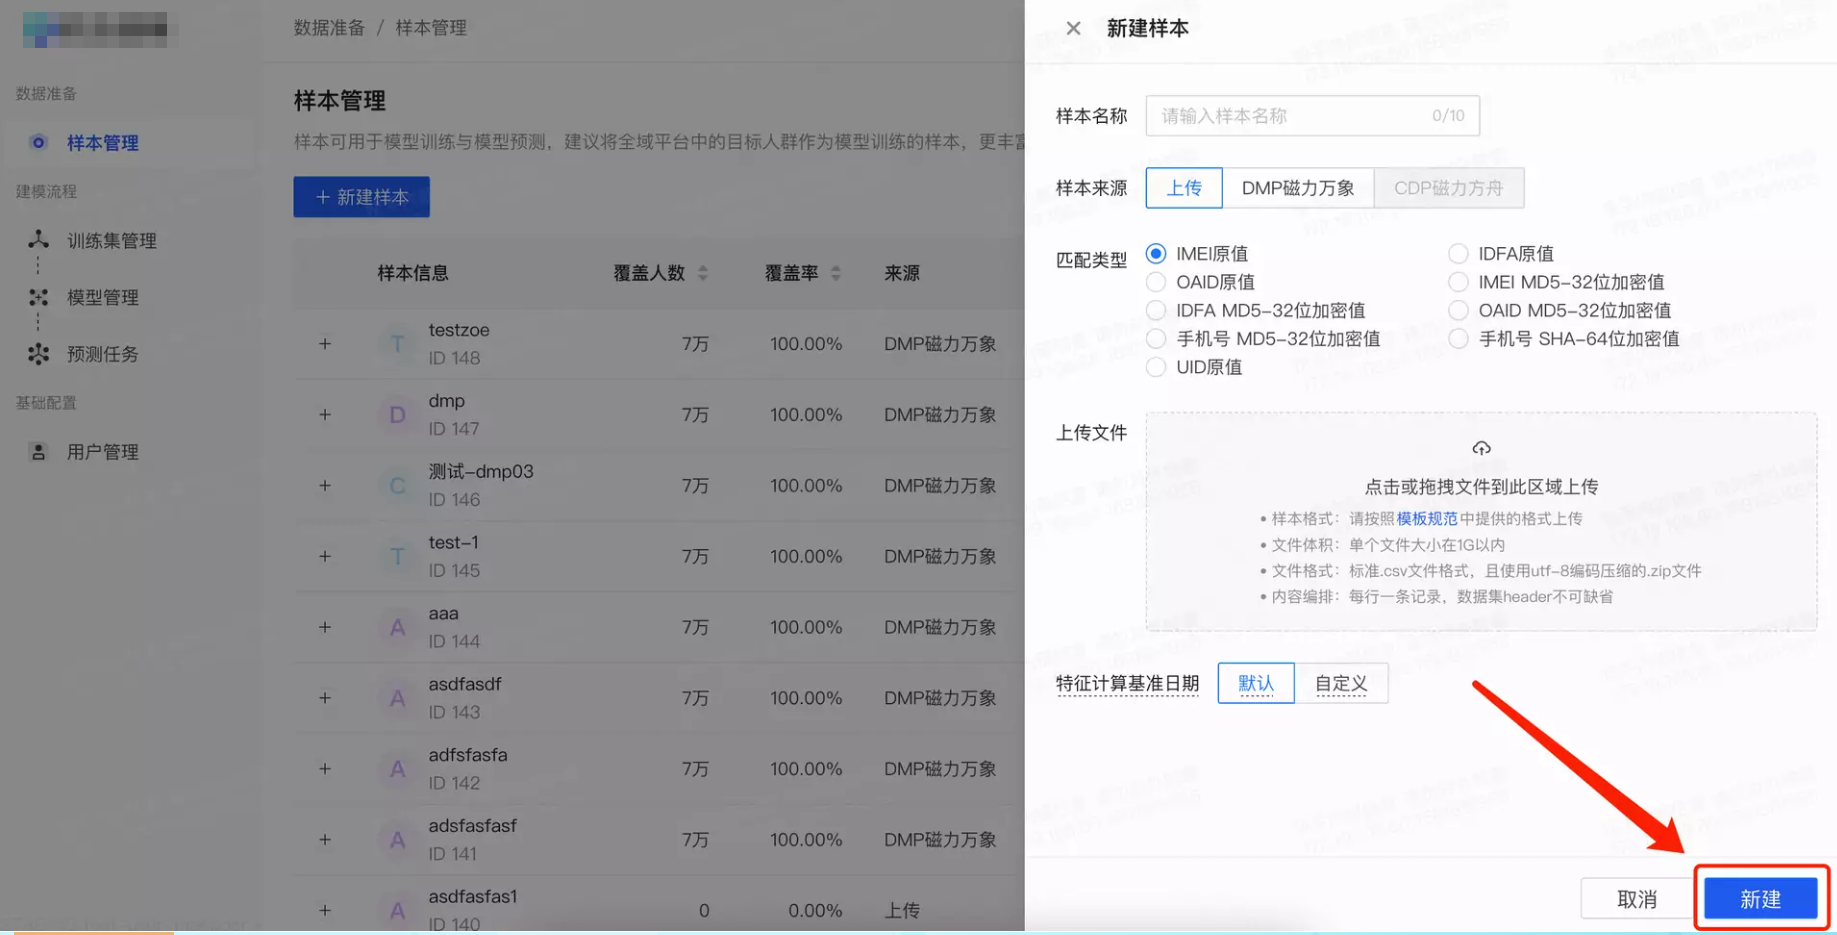Image resolution: width=1837 pixels, height=935 pixels.
Task: Click the upload cloud icon in upload area
Action: pos(1481,448)
